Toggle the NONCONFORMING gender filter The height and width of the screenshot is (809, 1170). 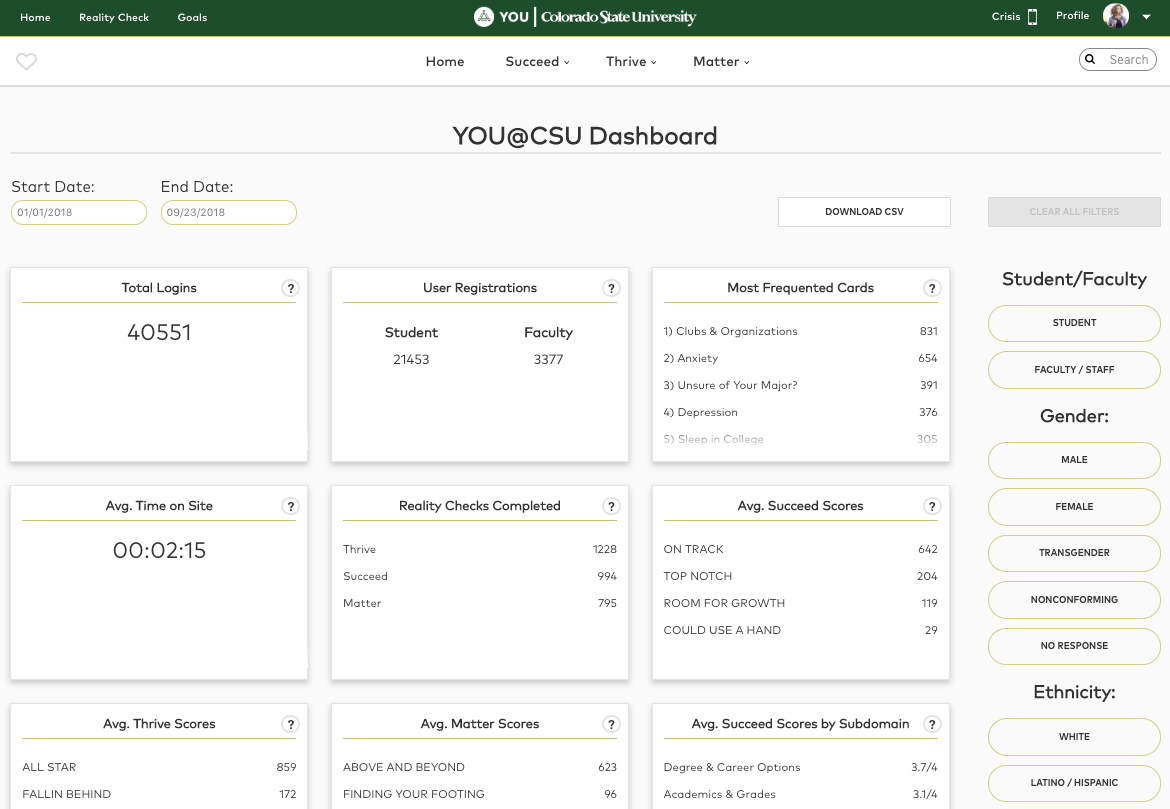(x=1074, y=599)
